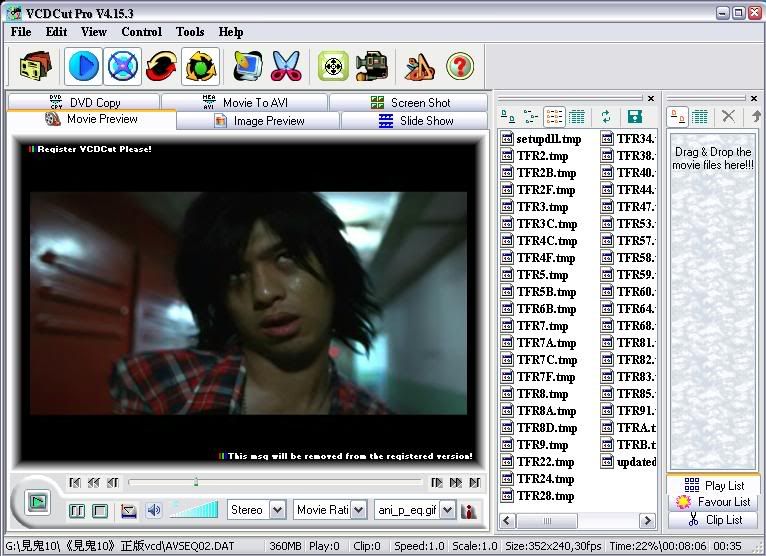Click the double-arrow rewind control
This screenshot has width=766, height=556.
coord(93,483)
